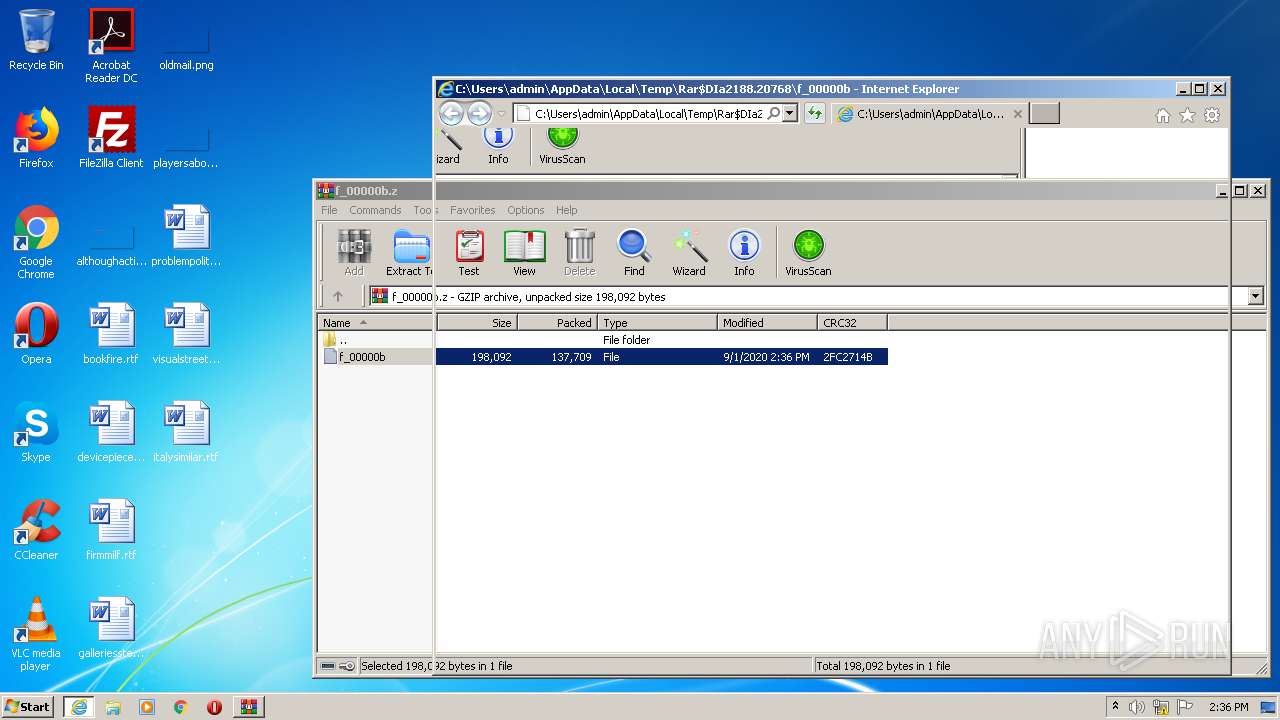Select Opera desktop icon

click(36, 334)
